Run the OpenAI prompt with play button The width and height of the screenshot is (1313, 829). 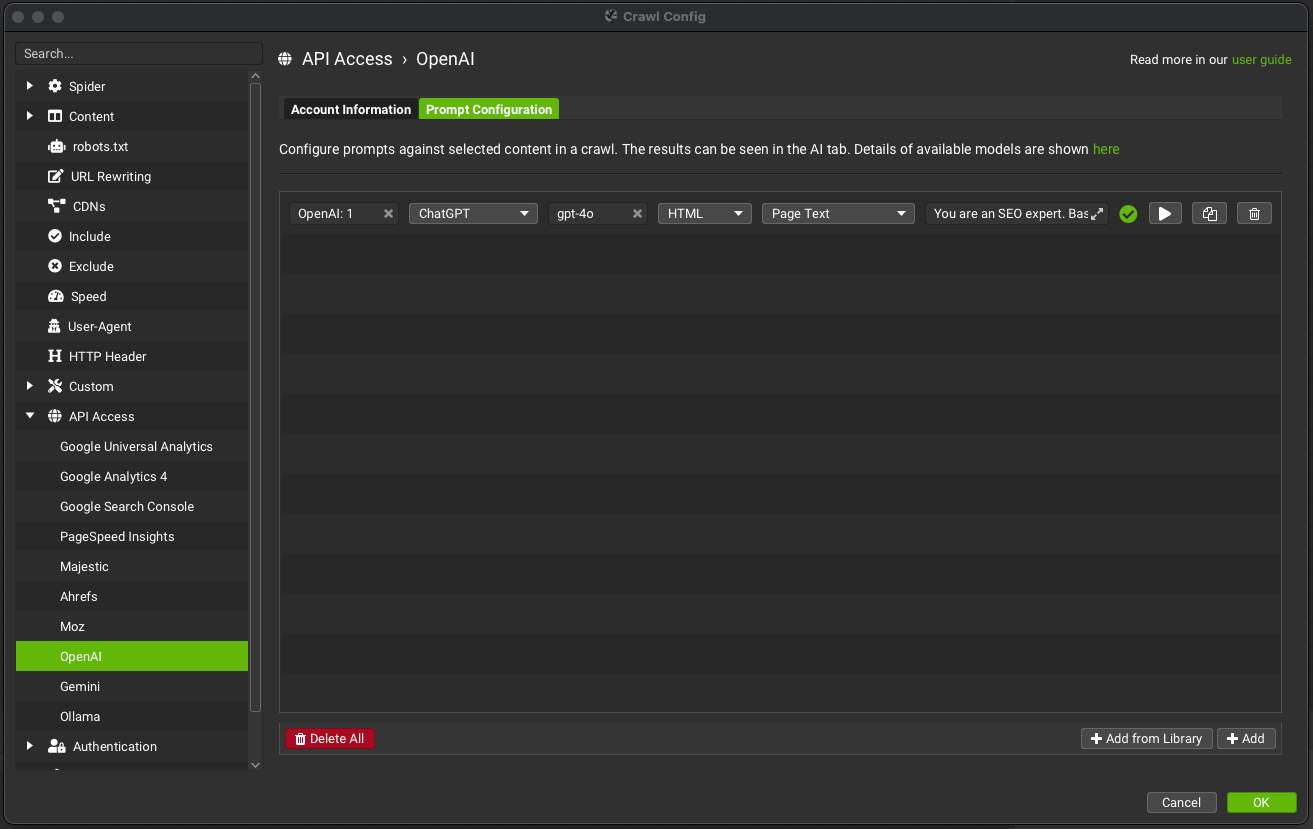click(1165, 213)
